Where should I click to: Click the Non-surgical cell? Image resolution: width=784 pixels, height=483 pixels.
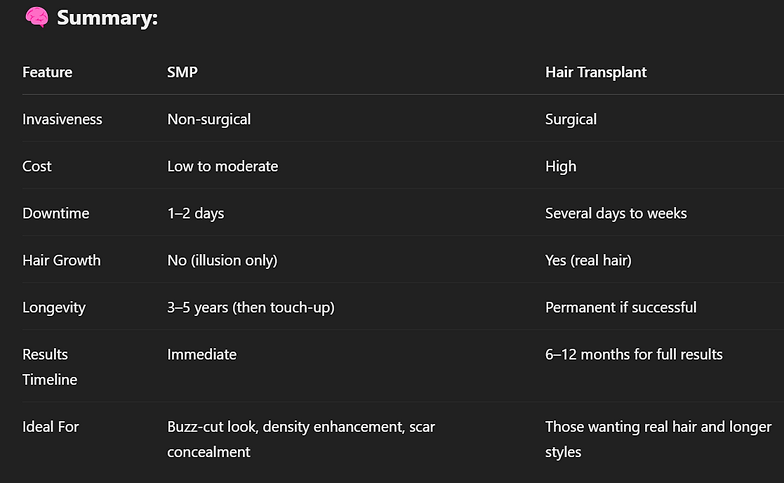click(209, 120)
